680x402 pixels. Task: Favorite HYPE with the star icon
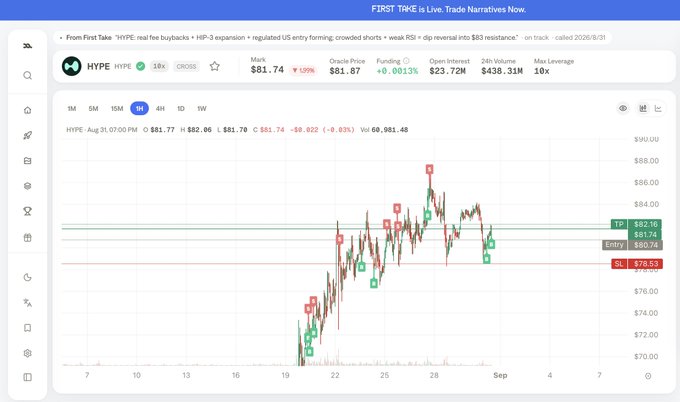(215, 66)
